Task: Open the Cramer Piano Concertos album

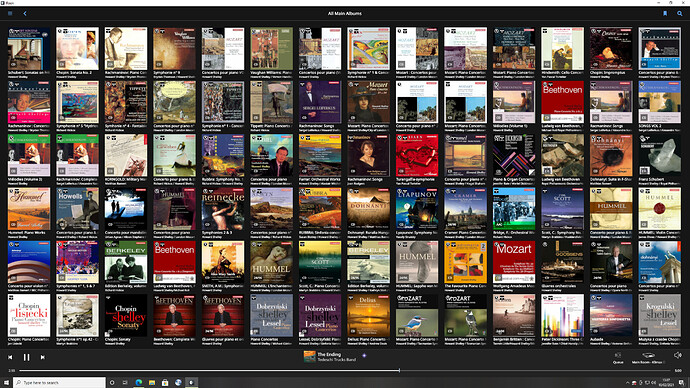Action: coord(466,209)
